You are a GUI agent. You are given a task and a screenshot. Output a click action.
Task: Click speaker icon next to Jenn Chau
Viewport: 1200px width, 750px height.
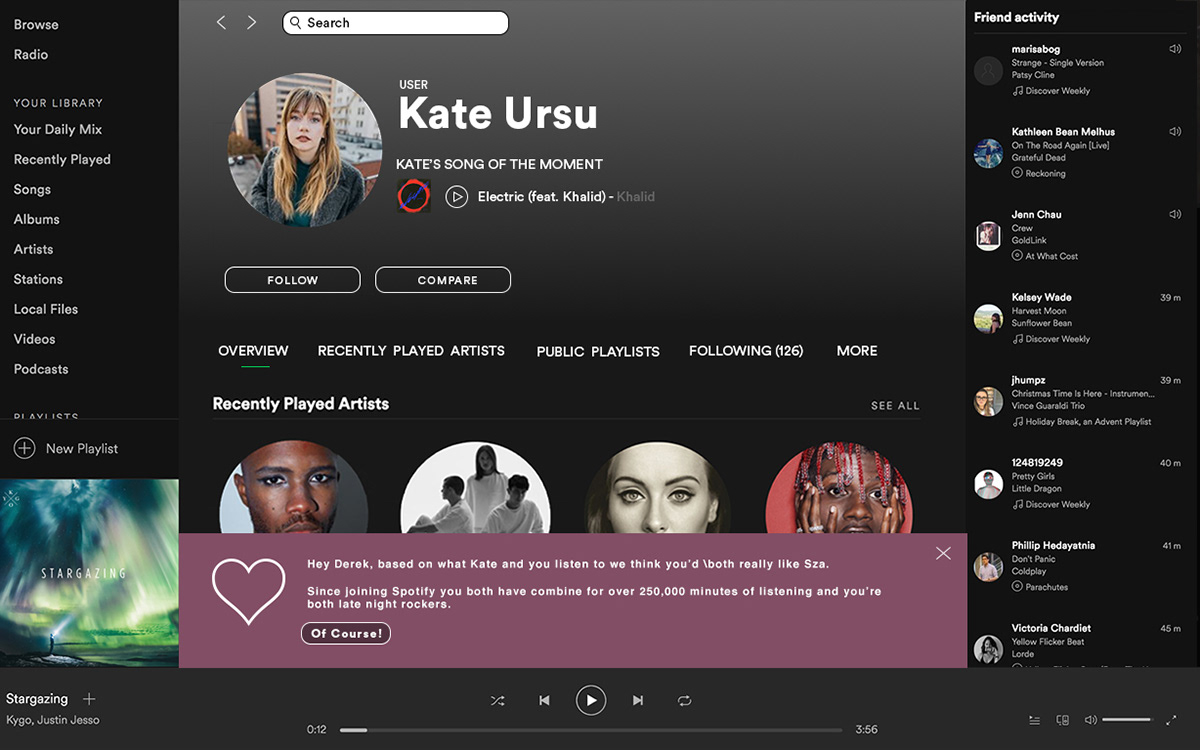pyautogui.click(x=1175, y=214)
